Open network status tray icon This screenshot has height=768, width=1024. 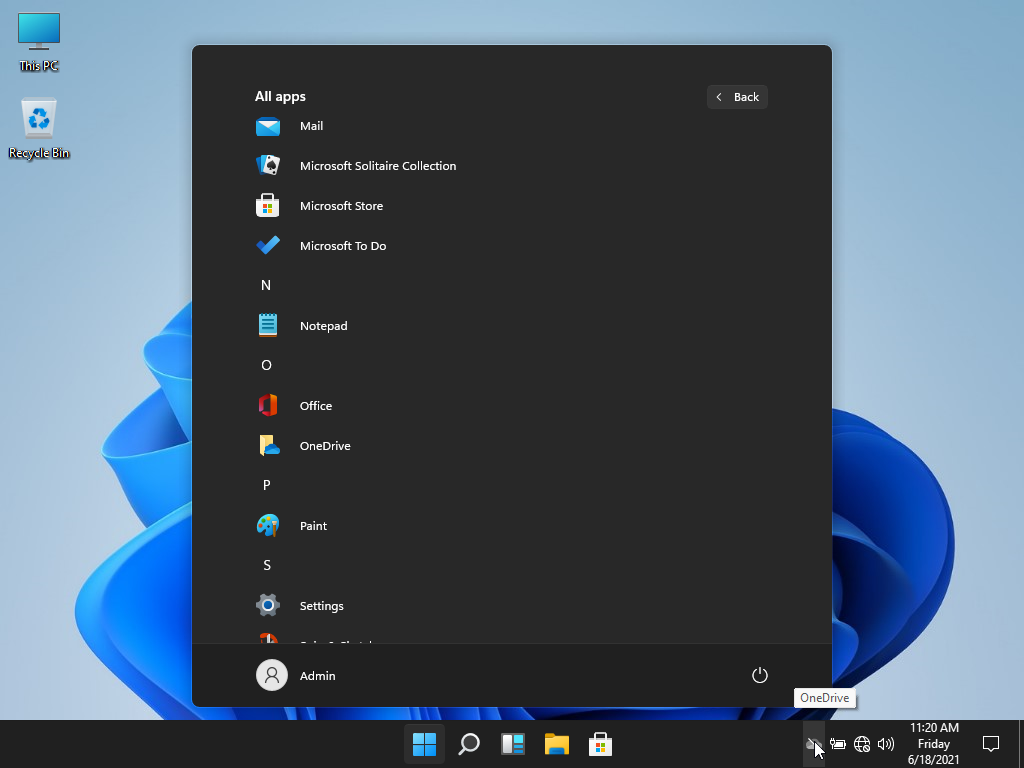pos(862,744)
